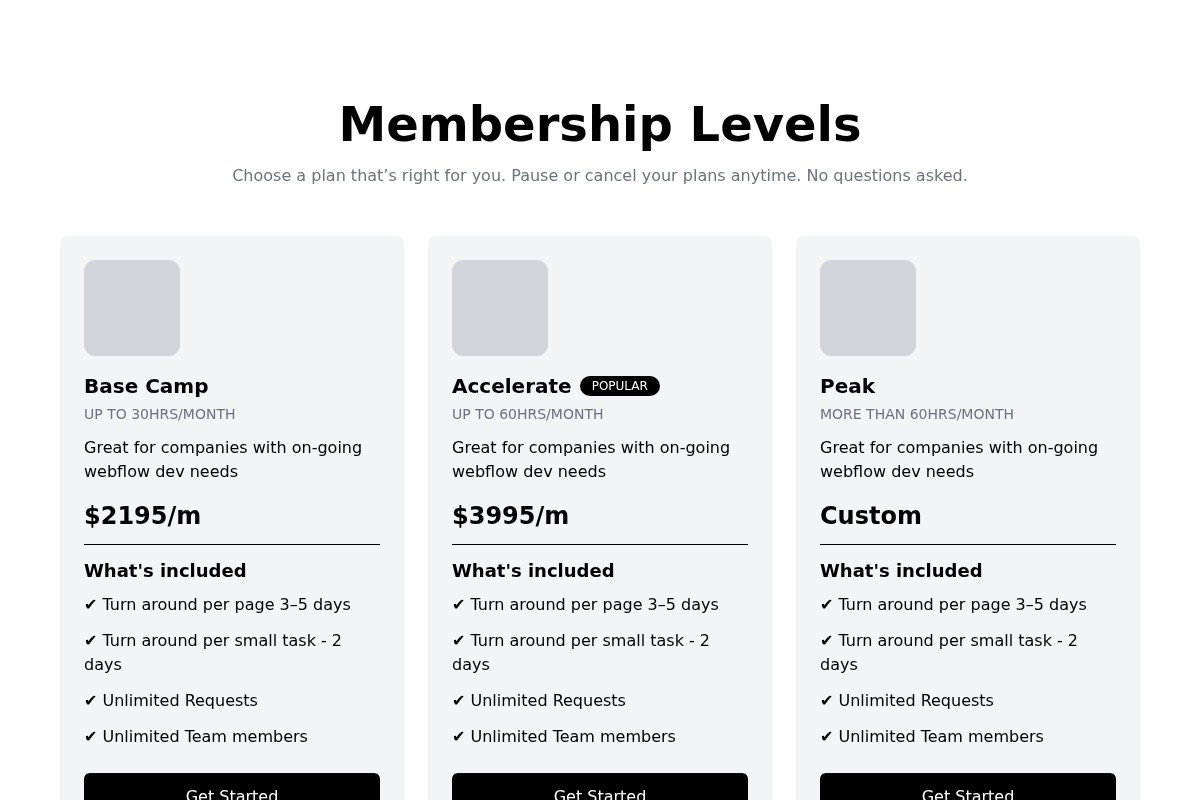Click the Custom price label
This screenshot has width=1200, height=800.
click(x=870, y=516)
